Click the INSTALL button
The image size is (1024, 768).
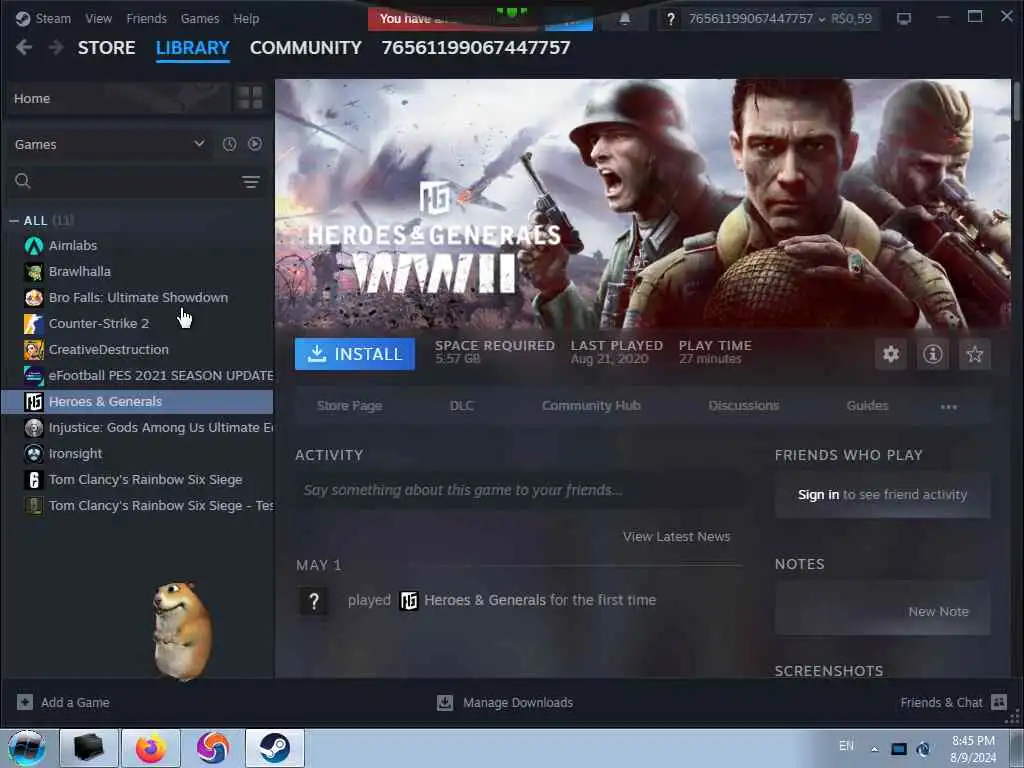coord(355,354)
